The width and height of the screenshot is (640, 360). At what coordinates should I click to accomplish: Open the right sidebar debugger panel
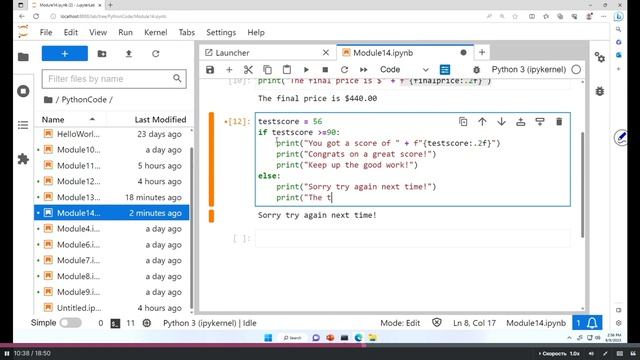pos(600,91)
